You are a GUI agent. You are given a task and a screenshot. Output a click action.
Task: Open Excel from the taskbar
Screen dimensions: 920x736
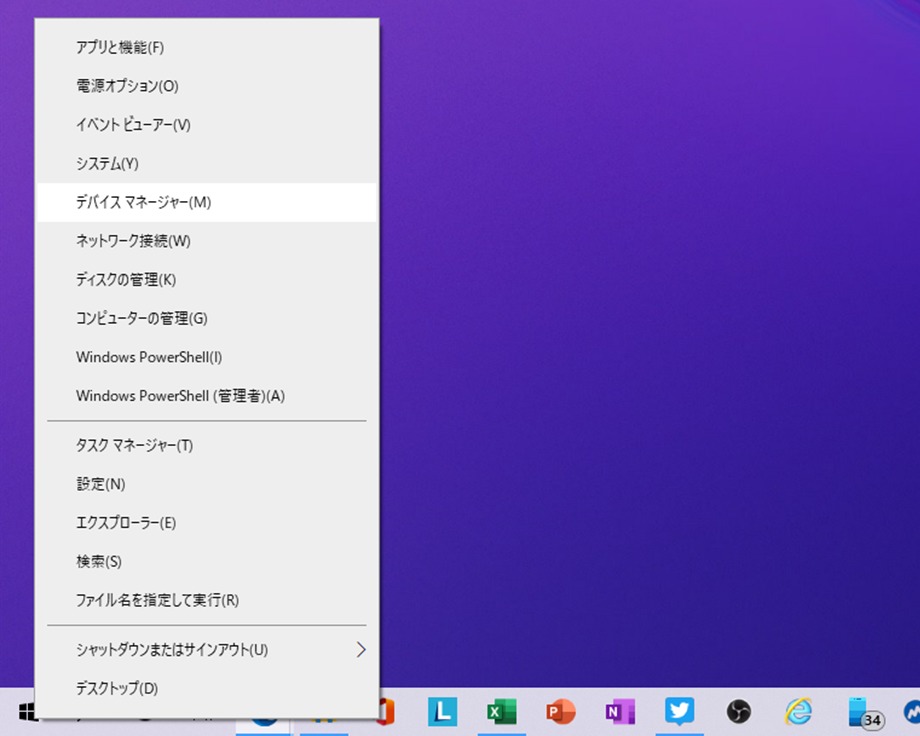(x=502, y=712)
